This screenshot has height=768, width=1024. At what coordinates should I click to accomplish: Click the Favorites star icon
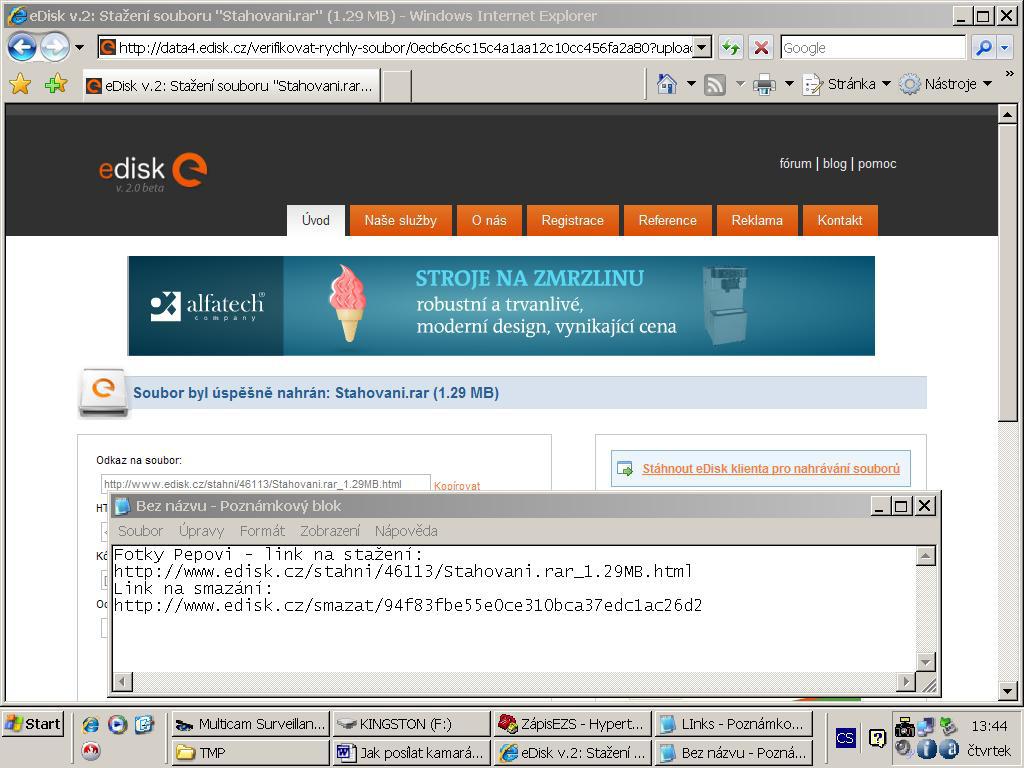click(20, 85)
